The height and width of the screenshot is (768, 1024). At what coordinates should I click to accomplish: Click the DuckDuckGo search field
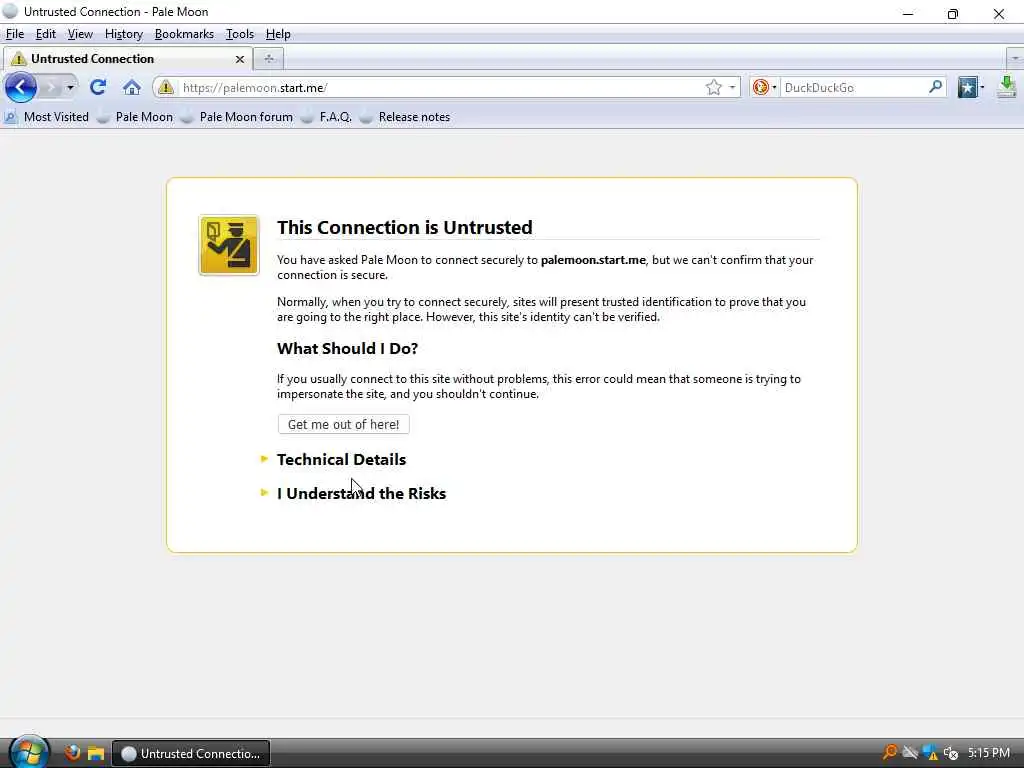[x=854, y=88]
